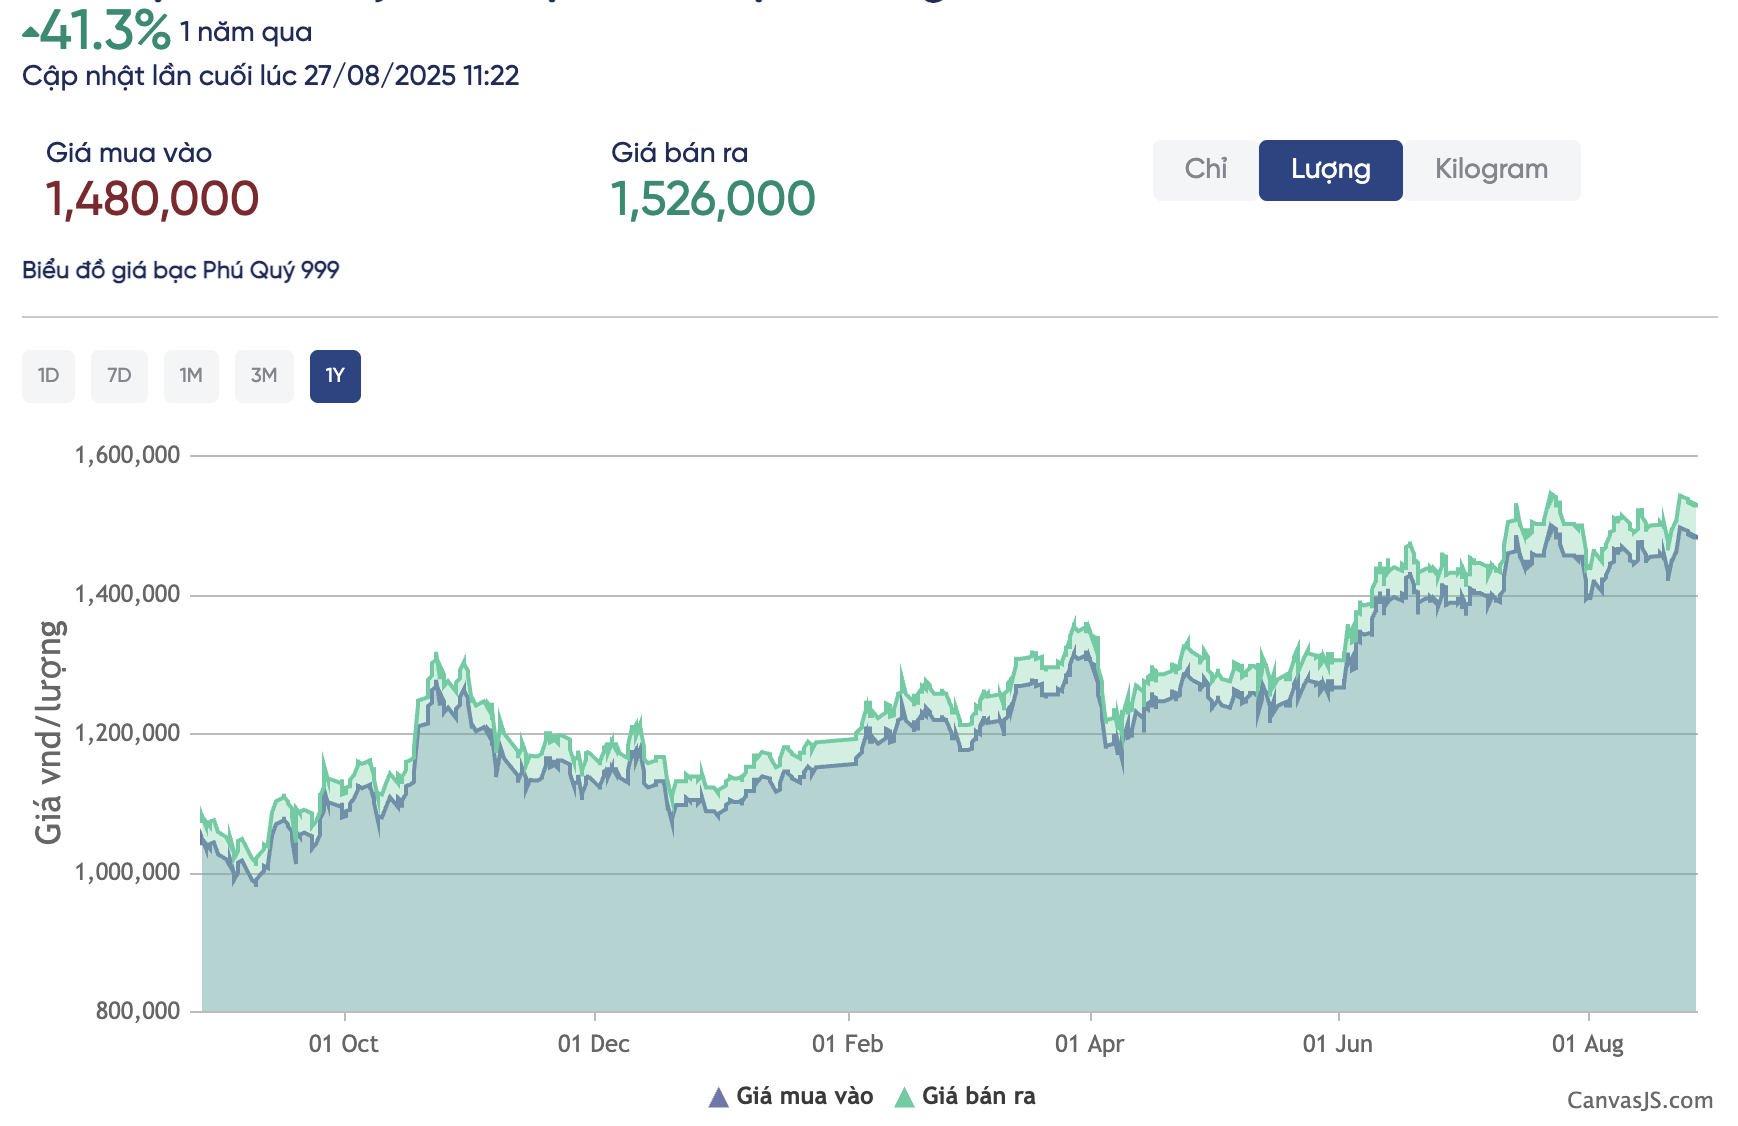1738x1126 pixels.
Task: Toggle Giá bán ra legend triangle icon
Action: tap(904, 1097)
